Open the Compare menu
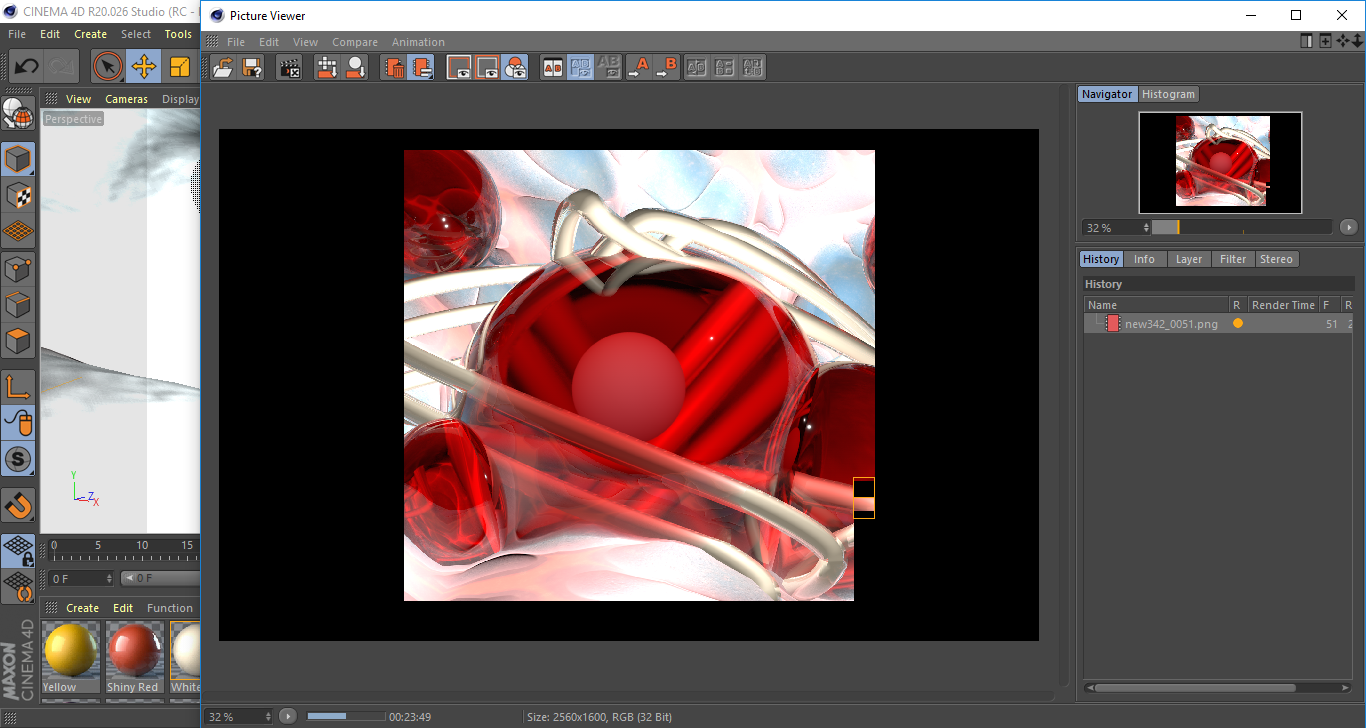Image resolution: width=1366 pixels, height=728 pixels. [355, 42]
